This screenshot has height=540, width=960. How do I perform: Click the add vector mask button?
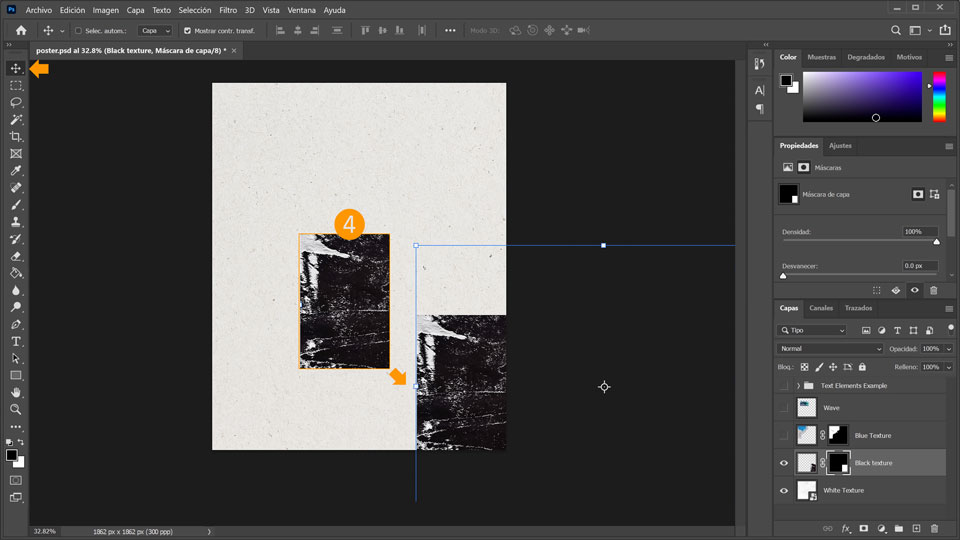(934, 194)
